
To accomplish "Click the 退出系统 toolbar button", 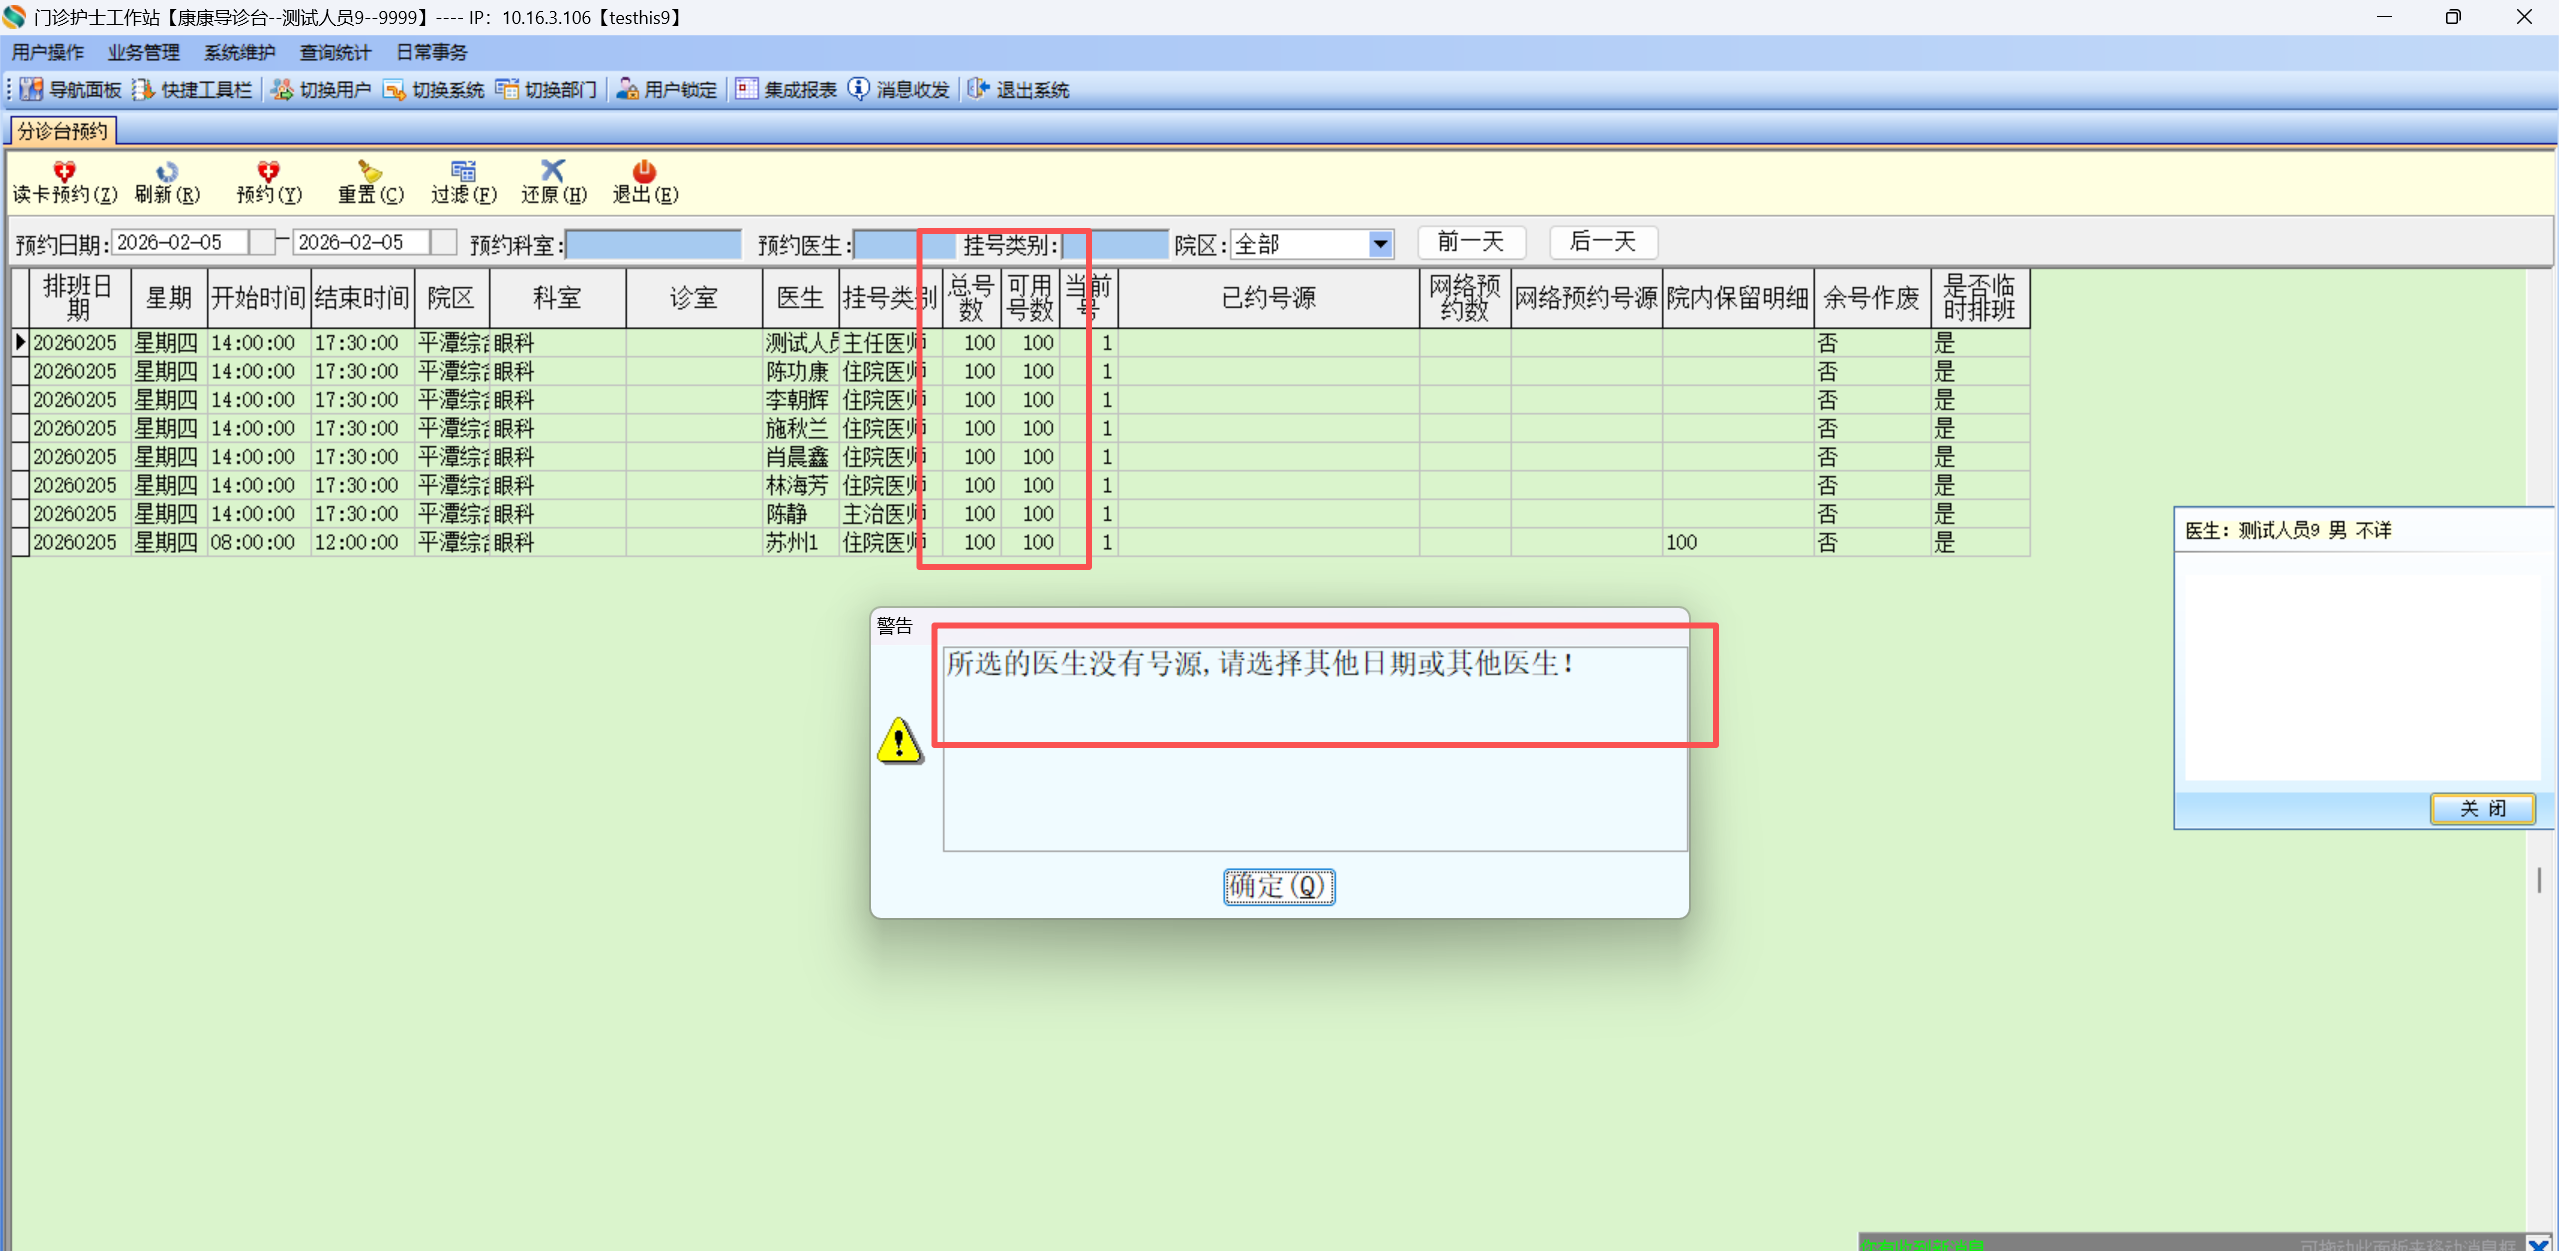I will click(x=1020, y=90).
